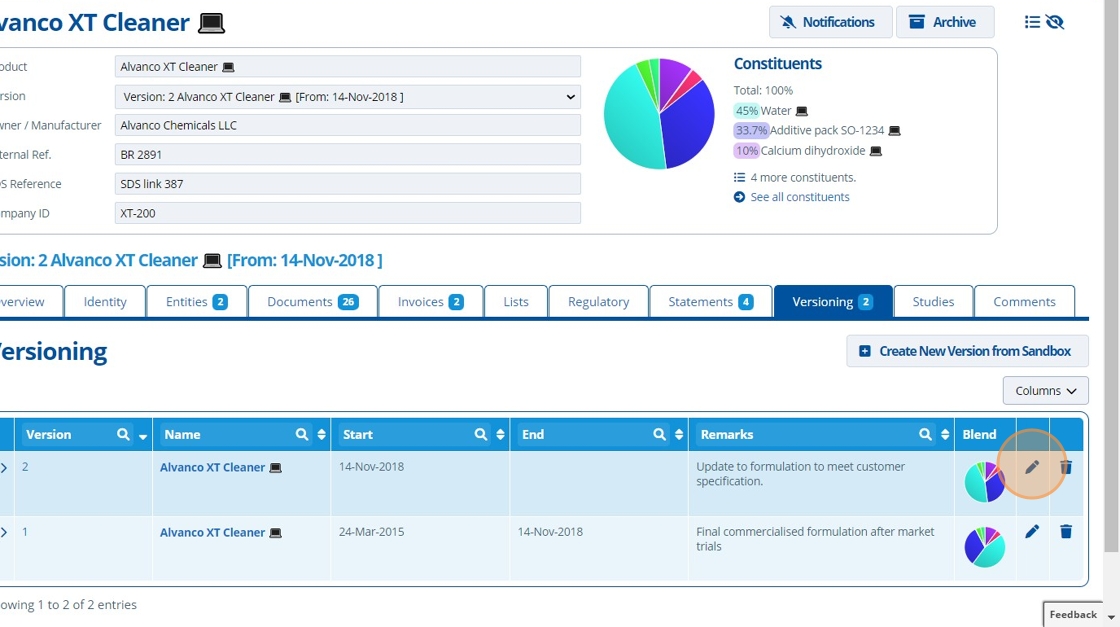This screenshot has height=627, width=1120.
Task: Click the search icon in Remarks column
Action: tap(925, 434)
